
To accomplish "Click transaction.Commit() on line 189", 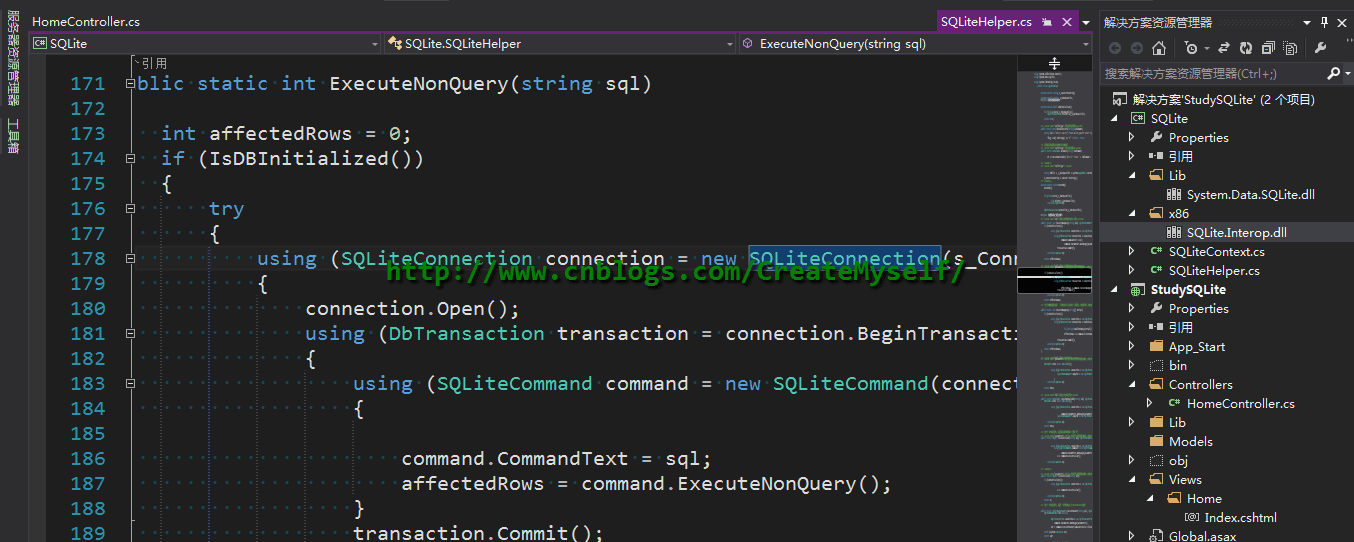I will click(x=478, y=533).
